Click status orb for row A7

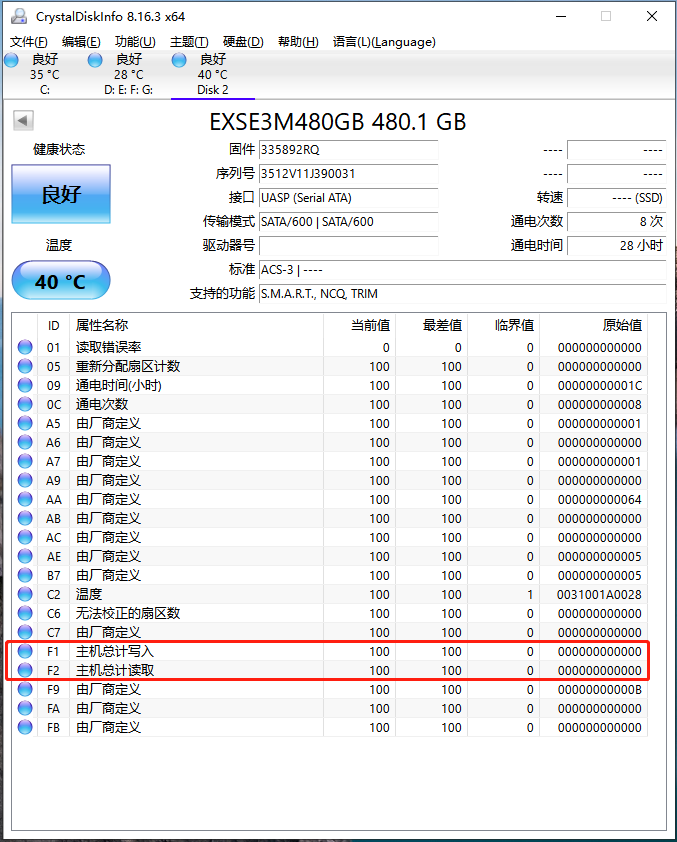[25, 461]
